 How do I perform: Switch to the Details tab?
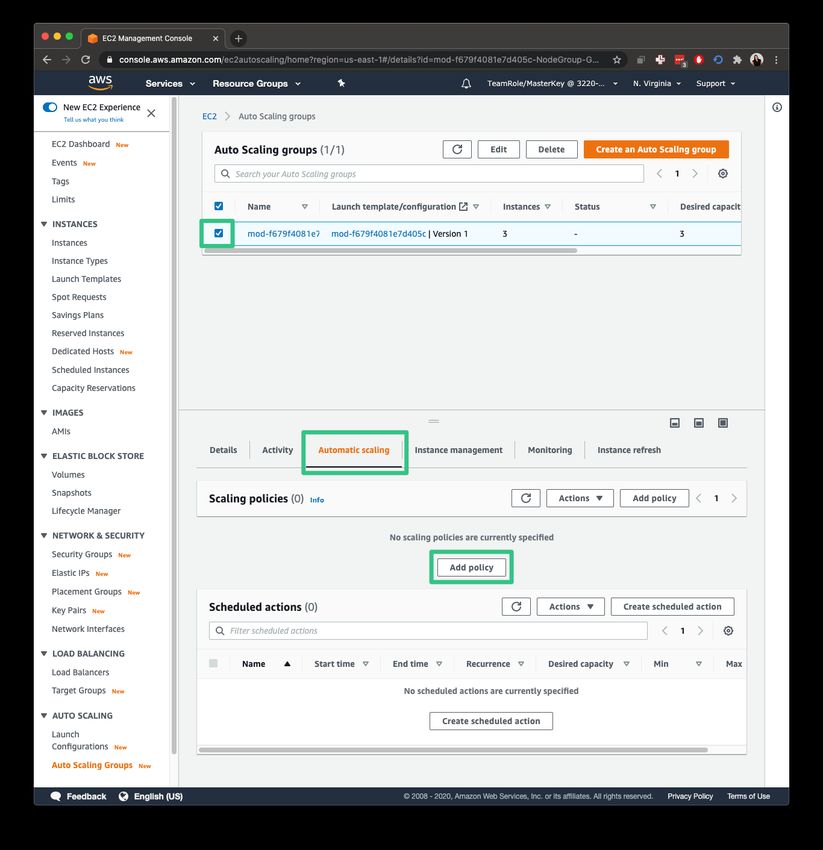(x=223, y=450)
